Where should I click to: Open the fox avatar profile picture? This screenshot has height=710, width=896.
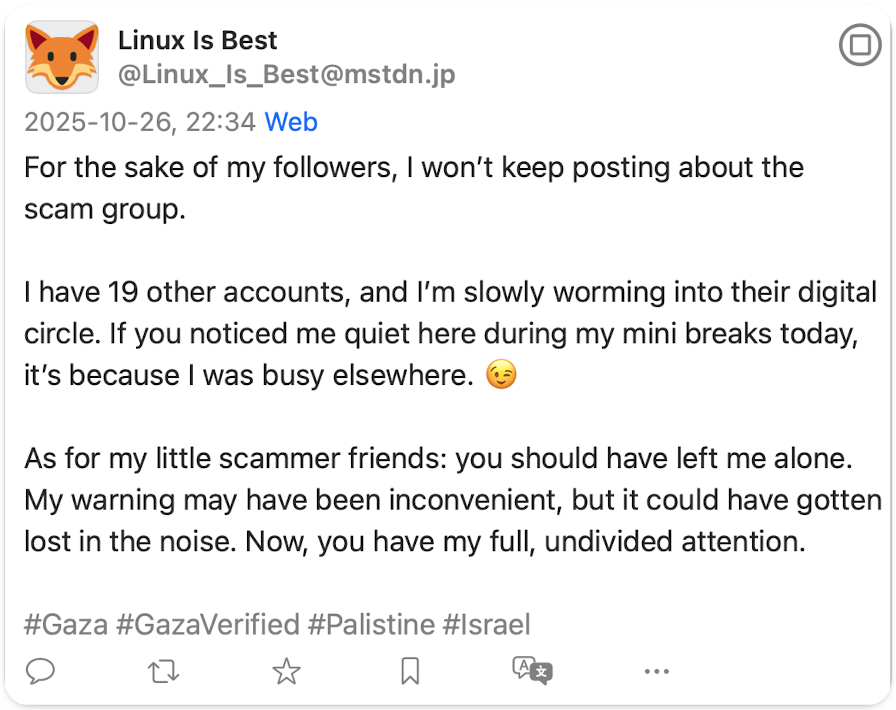62,57
